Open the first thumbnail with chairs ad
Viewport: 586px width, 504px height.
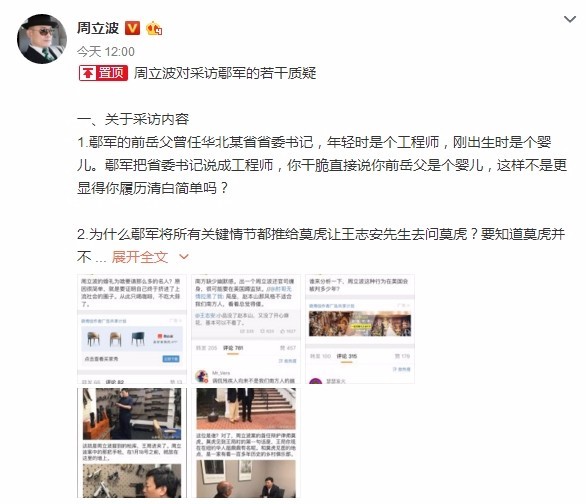tap(132, 329)
